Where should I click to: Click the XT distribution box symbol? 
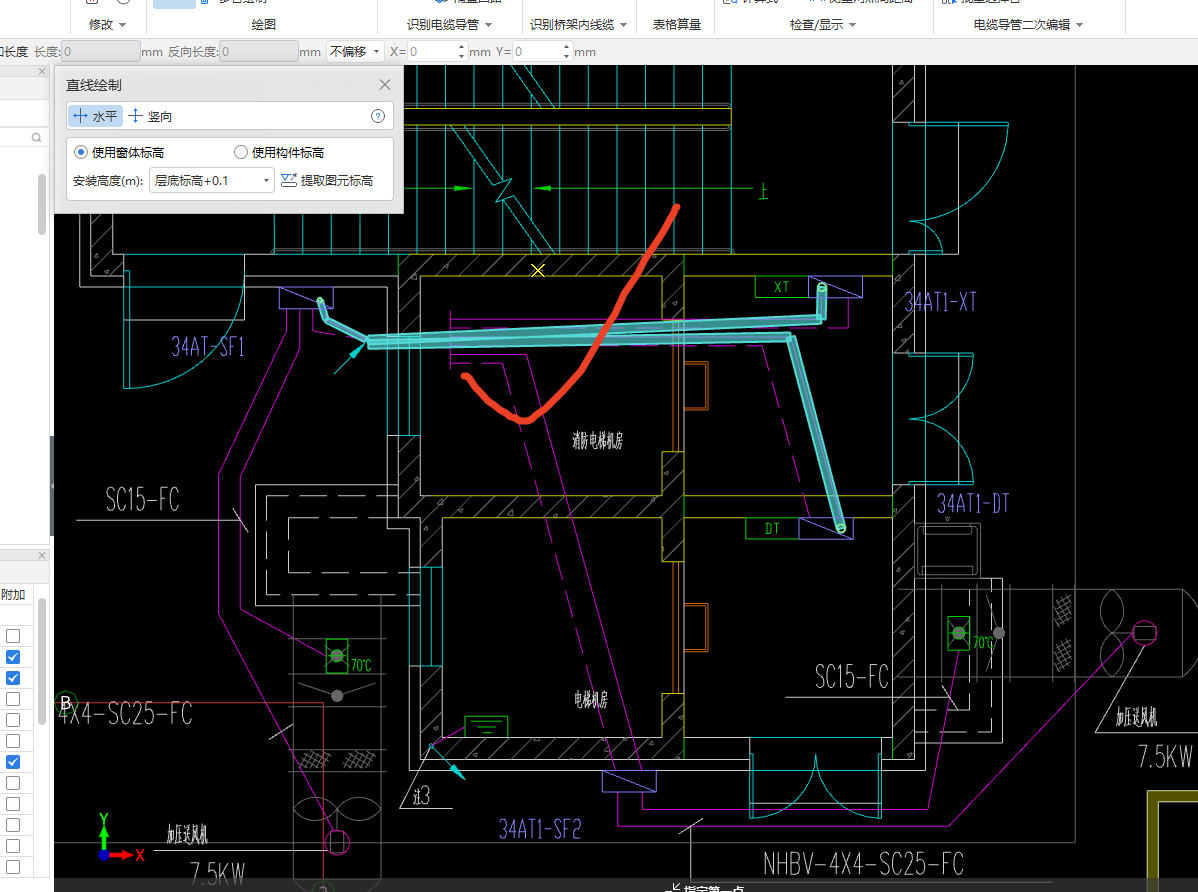(781, 287)
